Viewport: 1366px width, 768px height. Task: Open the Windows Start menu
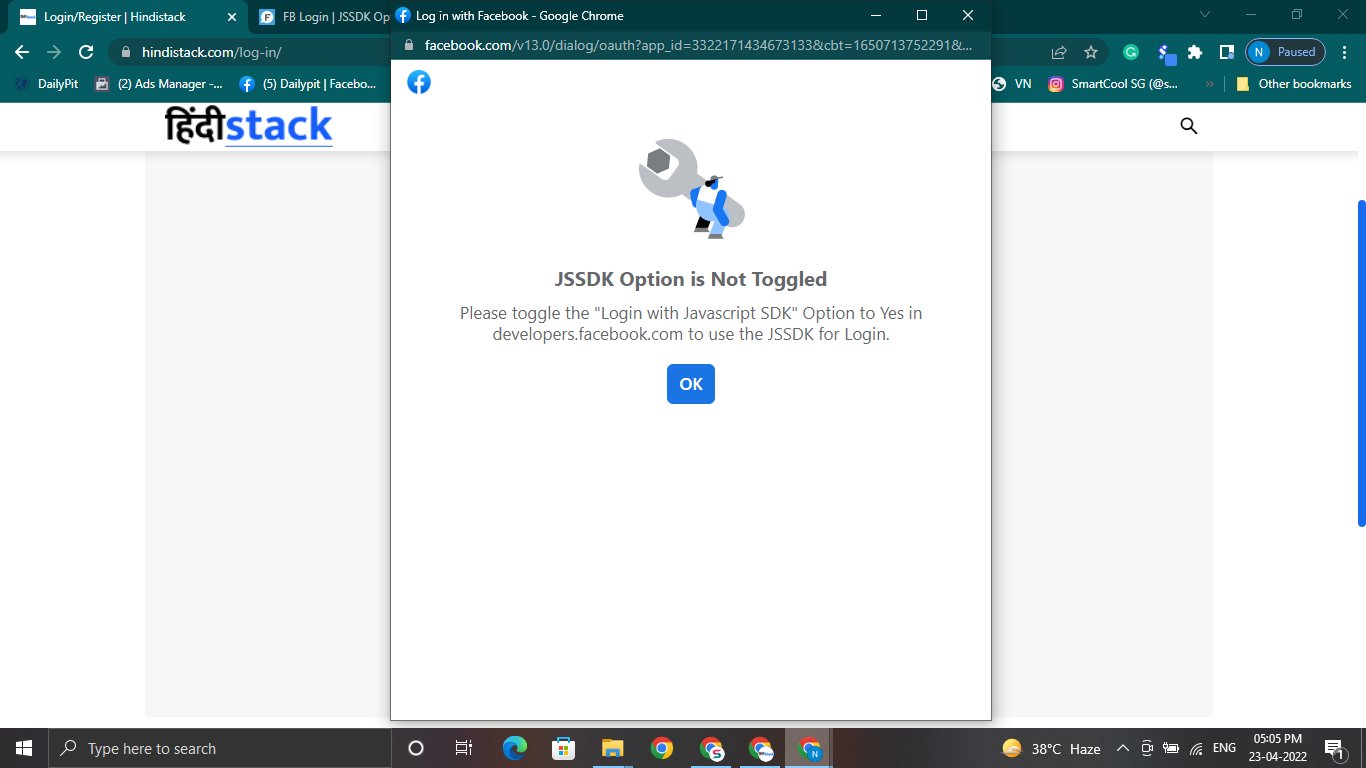(24, 748)
